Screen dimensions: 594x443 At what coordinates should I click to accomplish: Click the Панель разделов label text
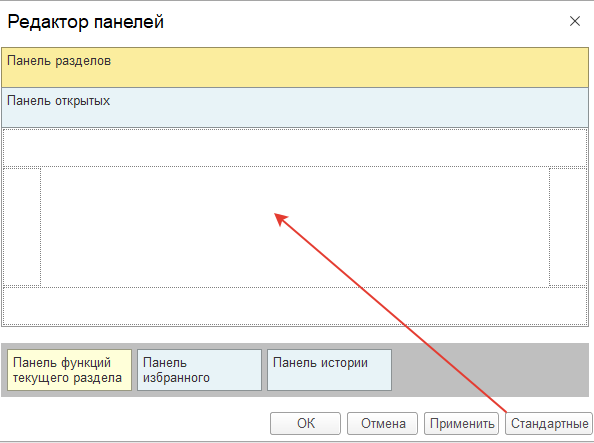[x=59, y=61]
